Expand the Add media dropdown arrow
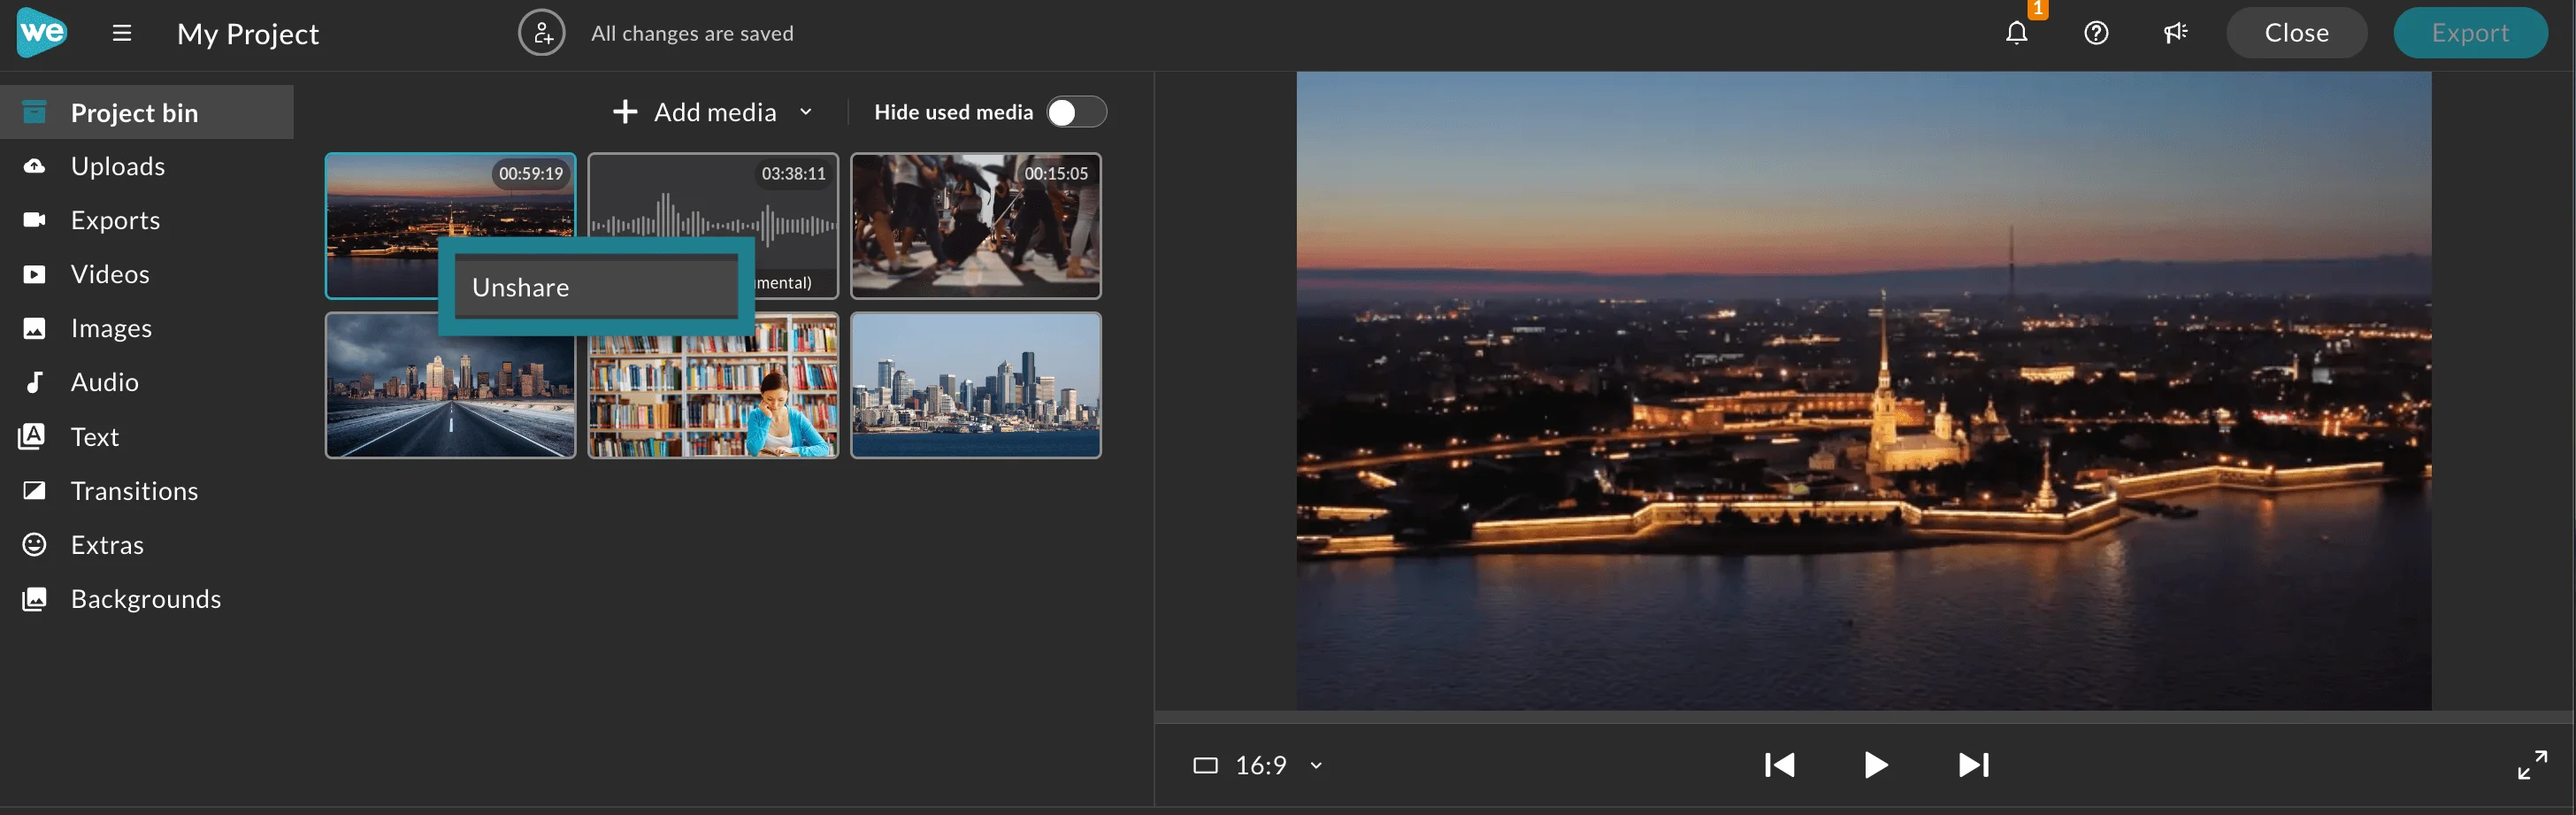This screenshot has height=815, width=2576. (x=806, y=112)
